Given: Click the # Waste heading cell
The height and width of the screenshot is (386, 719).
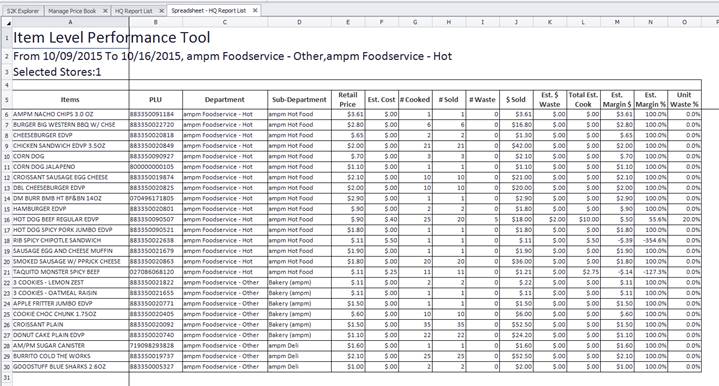Looking at the screenshot, I should click(x=482, y=99).
